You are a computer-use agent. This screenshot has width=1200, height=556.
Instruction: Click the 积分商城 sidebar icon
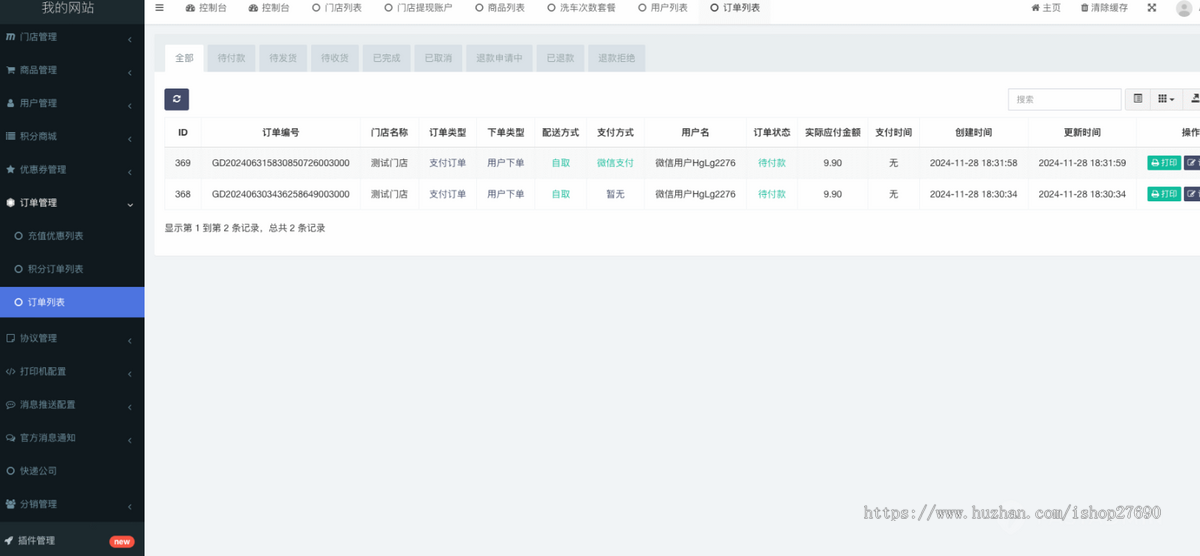10,136
